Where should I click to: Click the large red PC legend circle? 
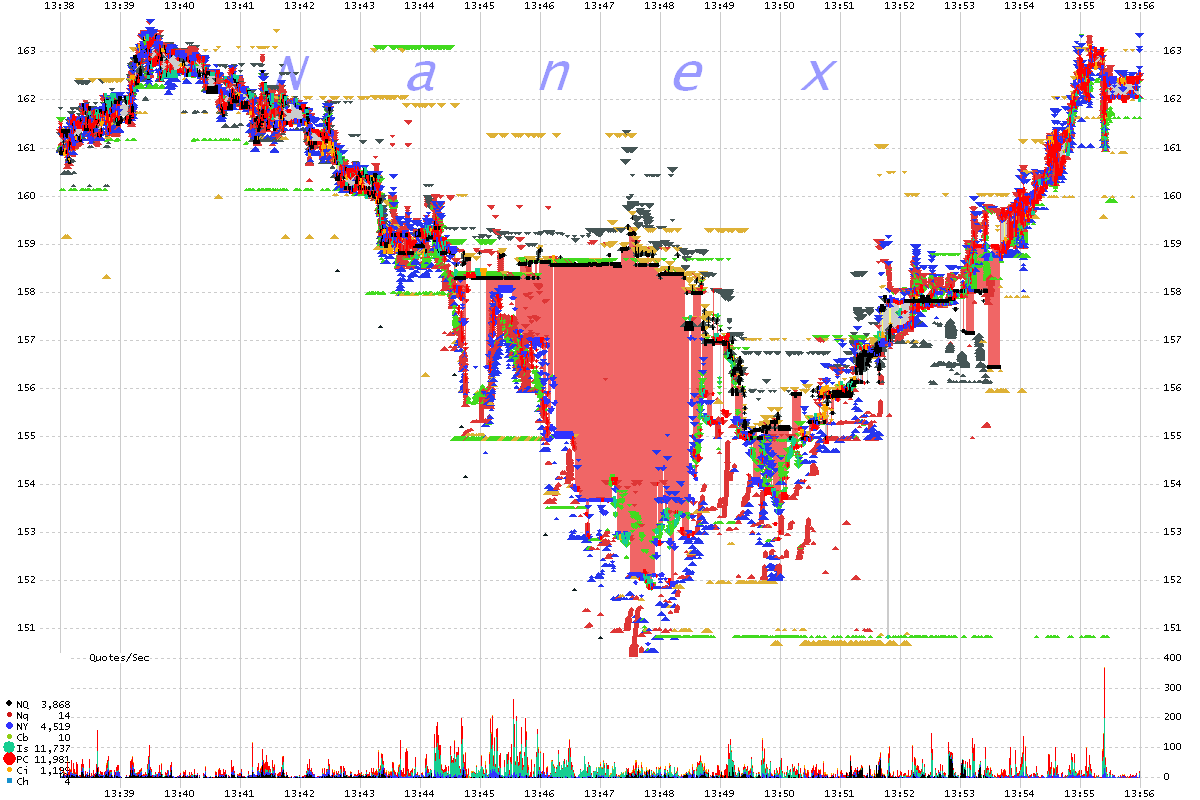tap(9, 759)
